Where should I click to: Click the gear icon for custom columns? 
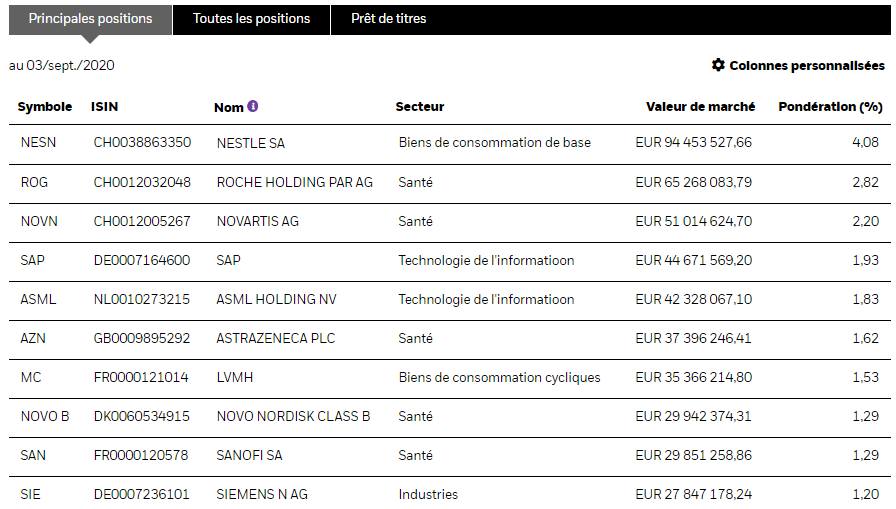pyautogui.click(x=718, y=65)
